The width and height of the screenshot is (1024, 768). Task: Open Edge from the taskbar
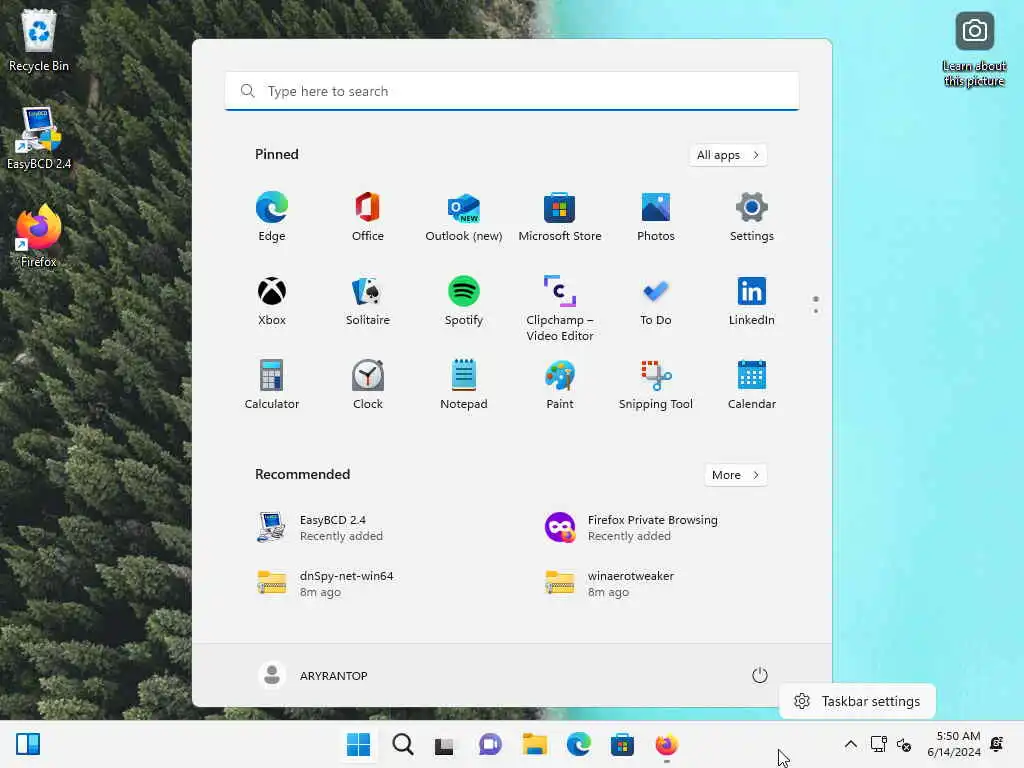coord(579,744)
